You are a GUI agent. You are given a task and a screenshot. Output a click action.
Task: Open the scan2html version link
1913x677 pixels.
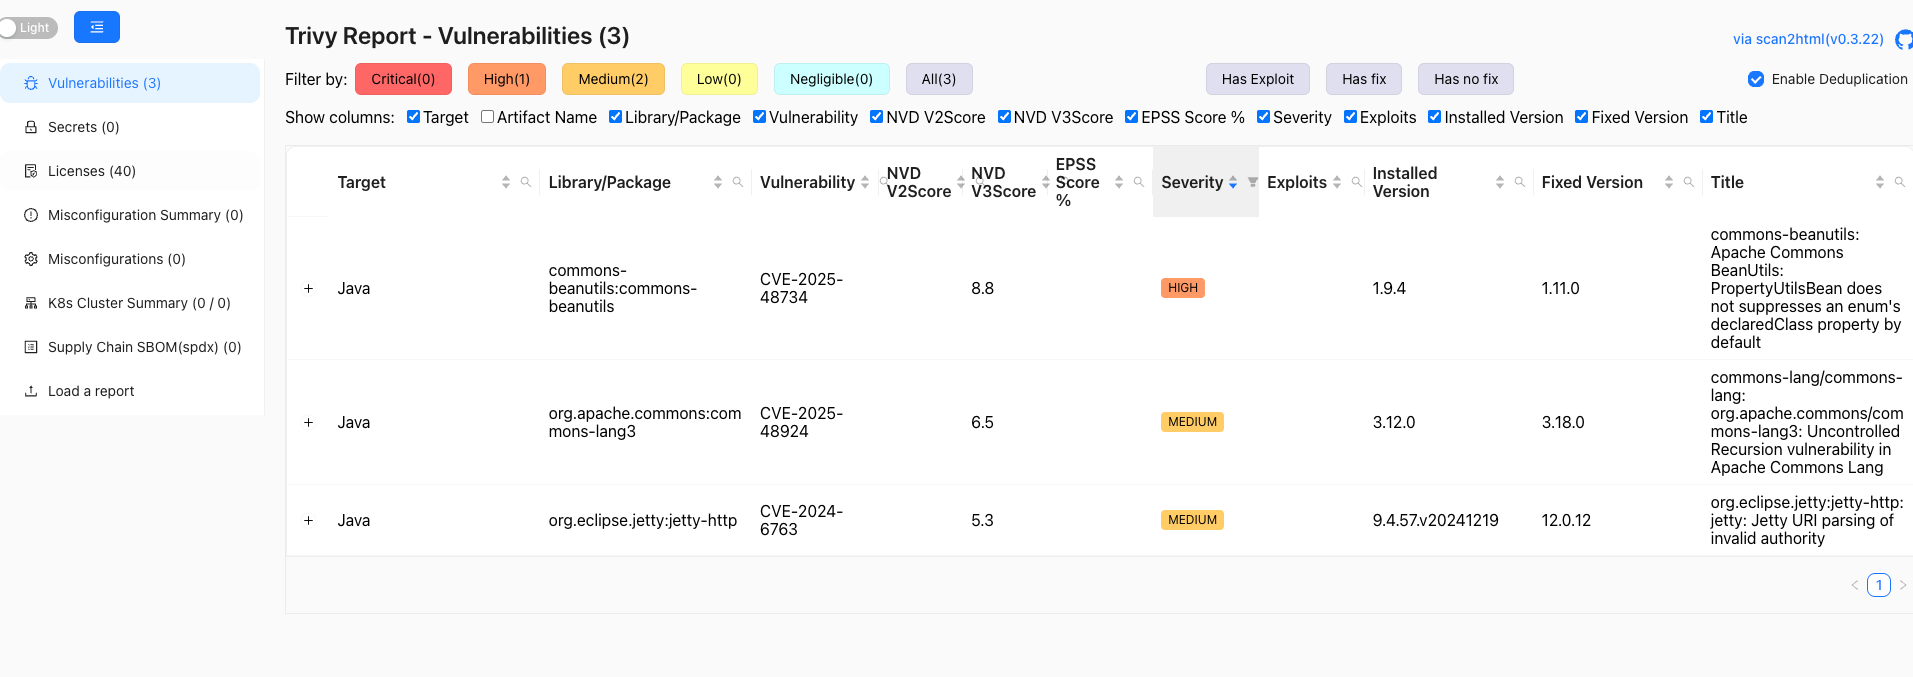(1807, 39)
